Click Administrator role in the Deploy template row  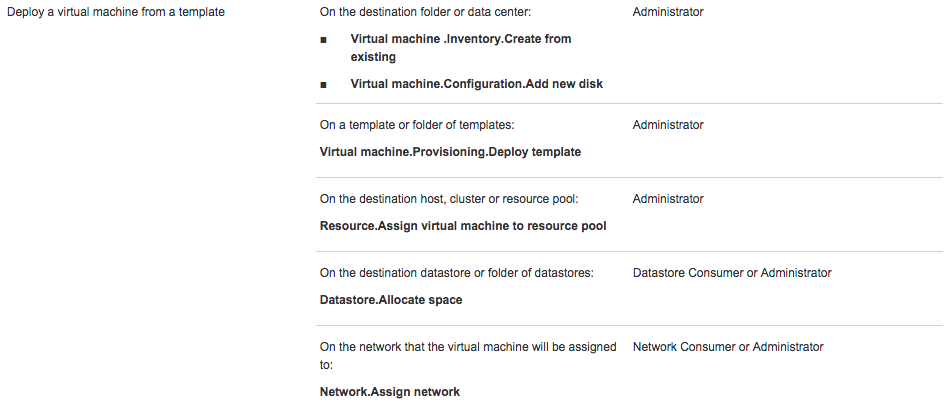(x=668, y=125)
